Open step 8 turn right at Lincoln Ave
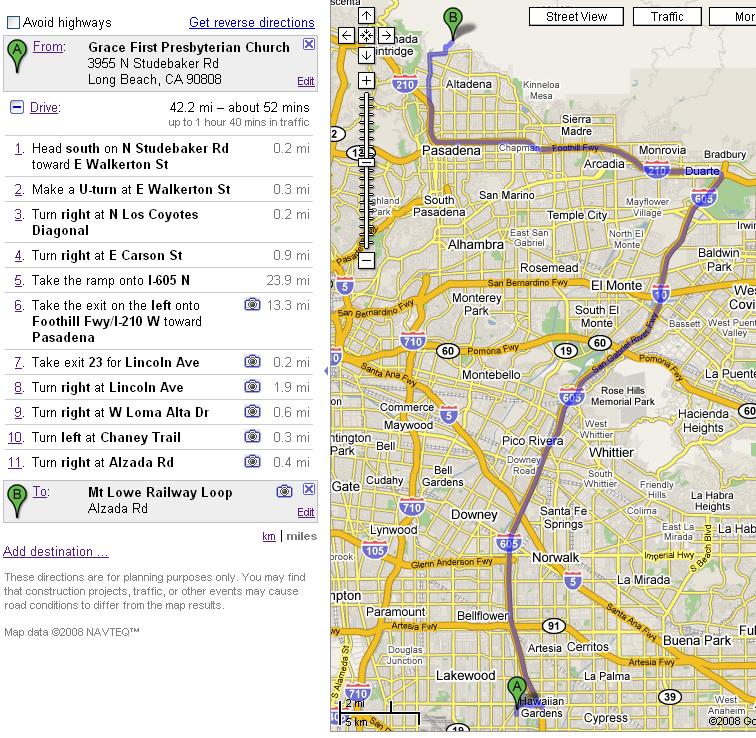This screenshot has height=738, width=756. (x=159, y=388)
